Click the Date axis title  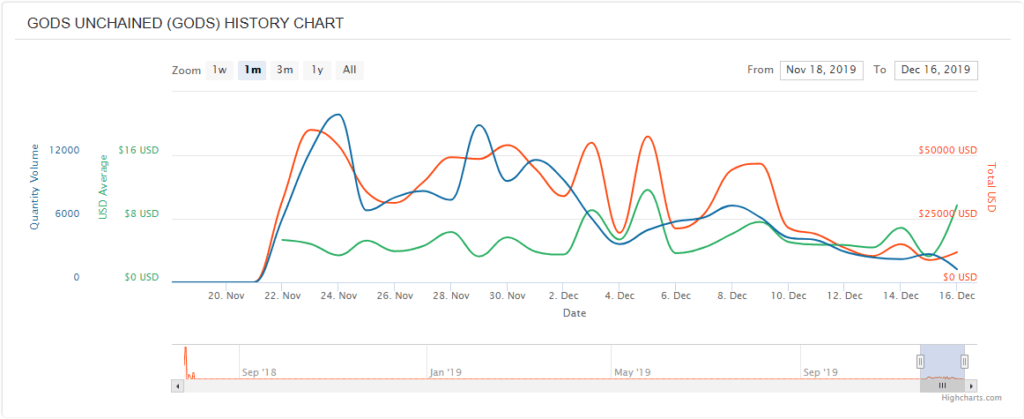pos(575,313)
